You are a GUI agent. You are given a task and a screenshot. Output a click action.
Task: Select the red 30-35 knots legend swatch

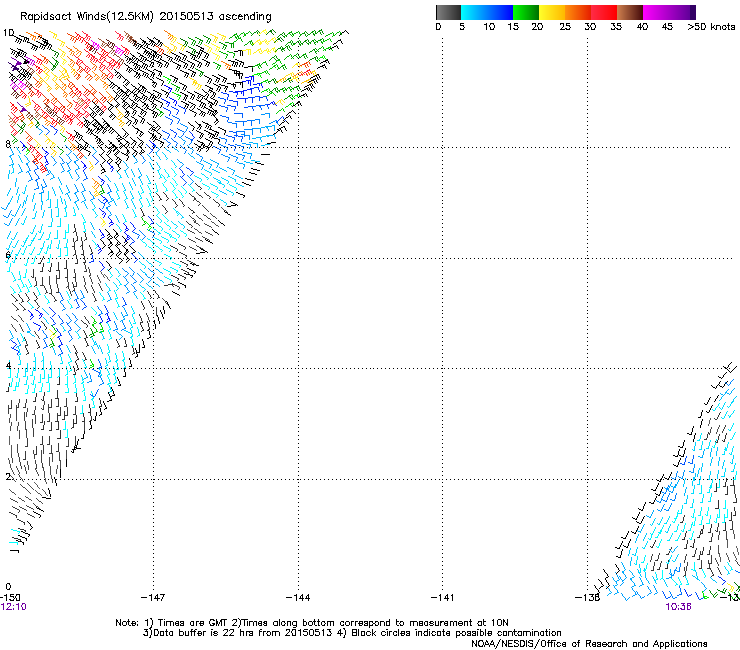(604, 12)
